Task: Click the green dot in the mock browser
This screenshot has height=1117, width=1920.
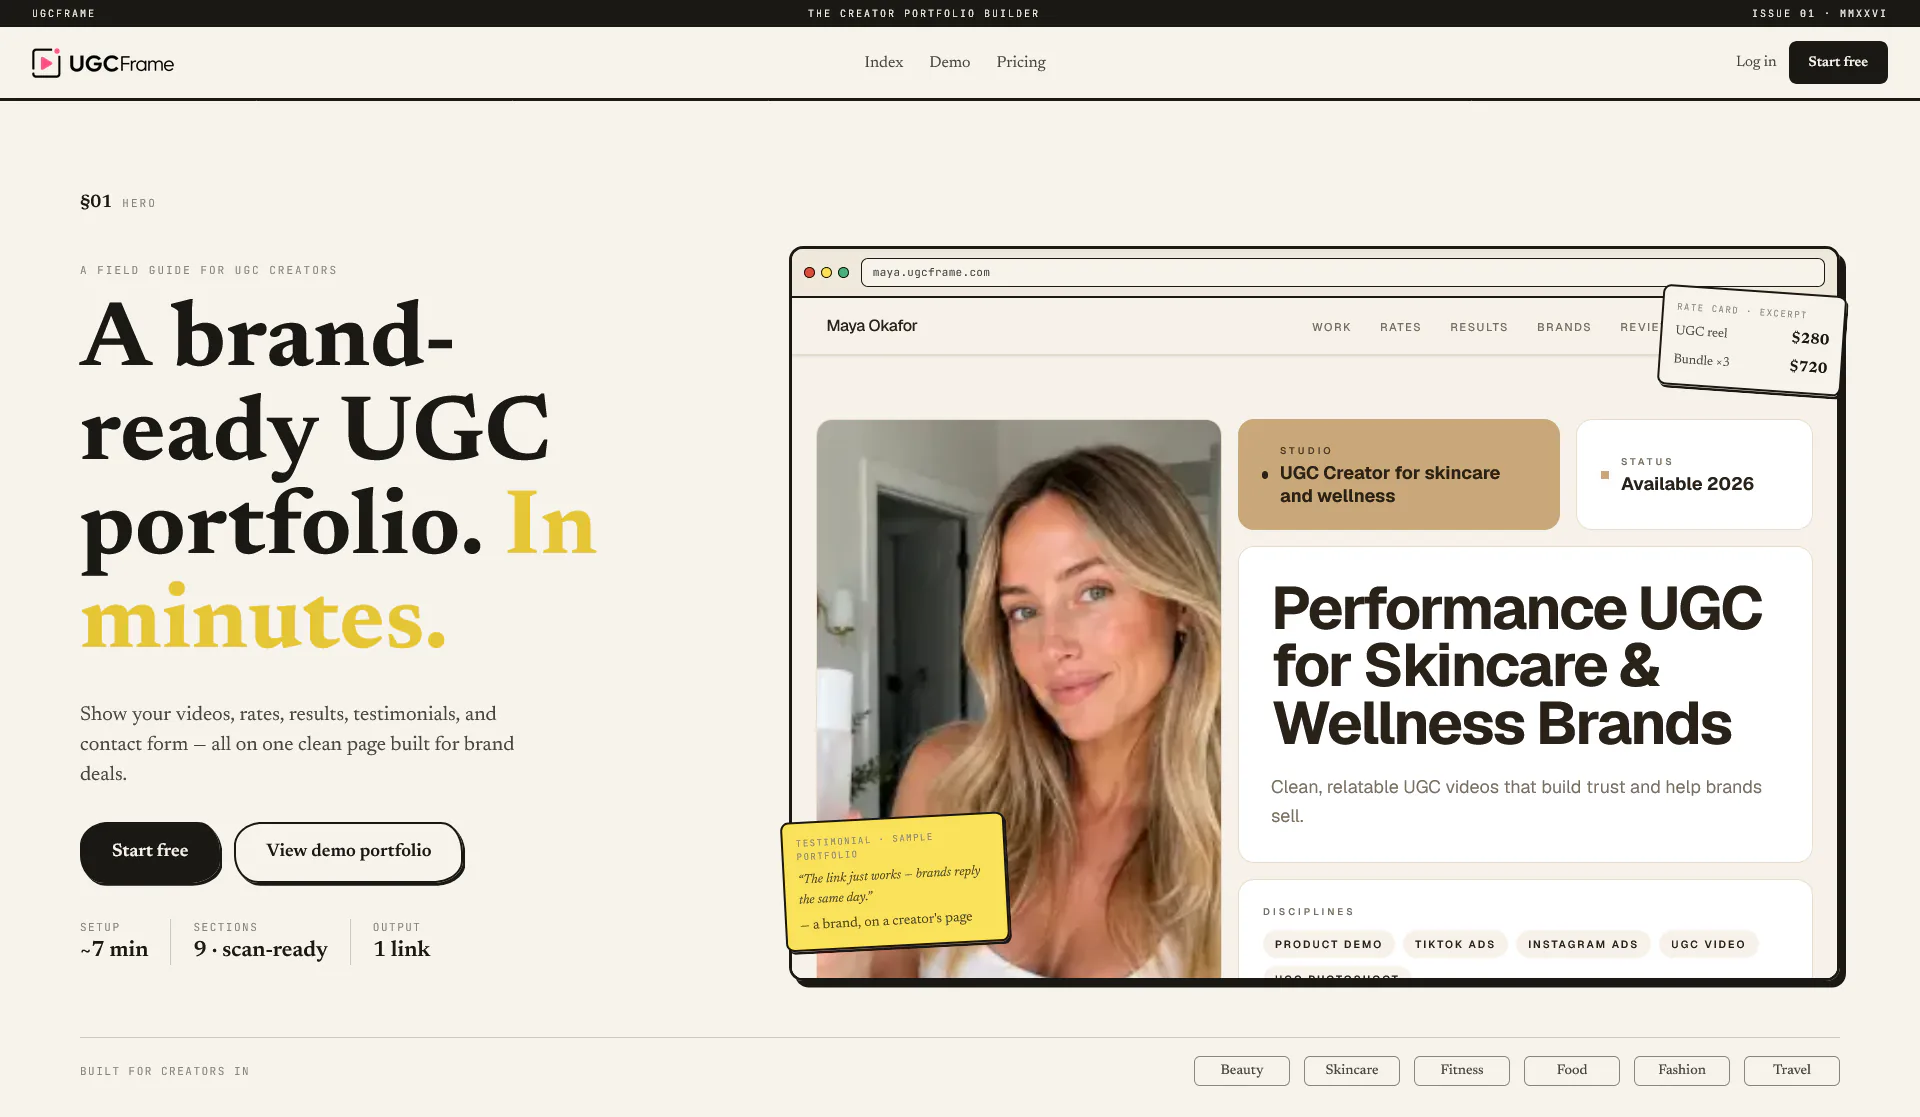Action: click(x=843, y=272)
